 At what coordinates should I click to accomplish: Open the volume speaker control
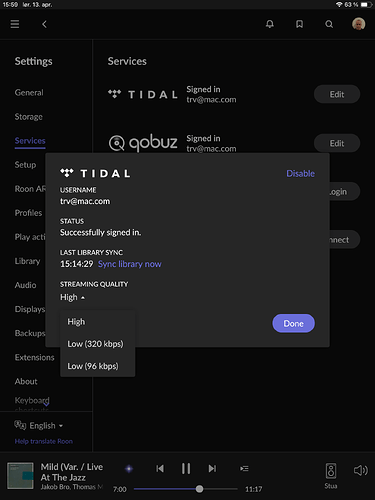360,470
